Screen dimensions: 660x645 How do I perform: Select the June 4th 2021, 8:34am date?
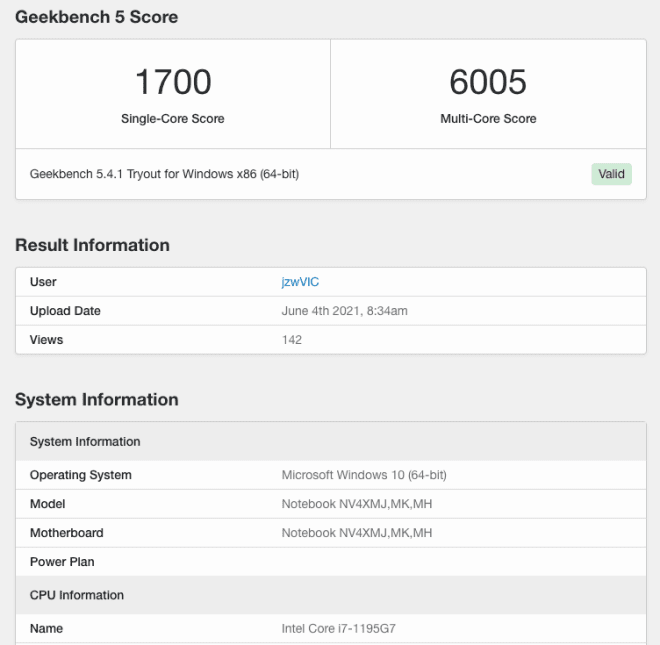[344, 311]
